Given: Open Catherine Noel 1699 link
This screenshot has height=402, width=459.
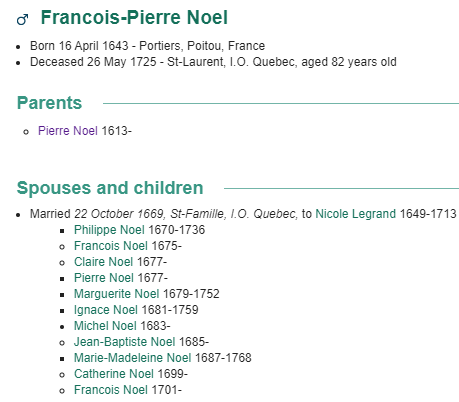Looking at the screenshot, I should point(114,374).
